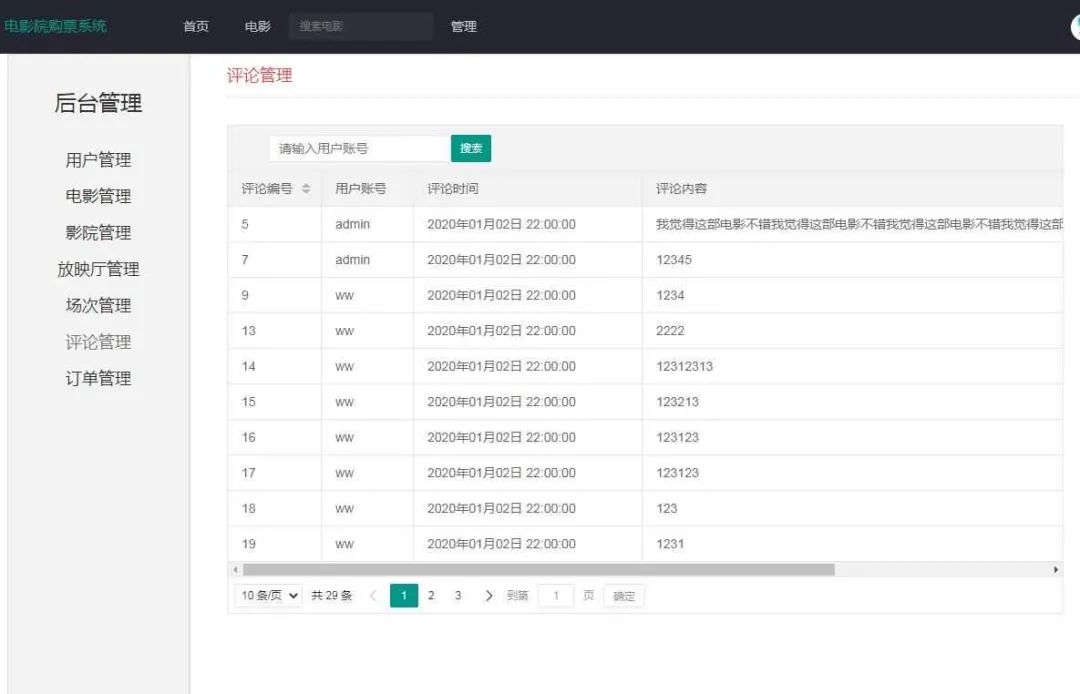Click the 搜索电影 search box in navbar
Screen dimensions: 1080x694
[x=360, y=26]
